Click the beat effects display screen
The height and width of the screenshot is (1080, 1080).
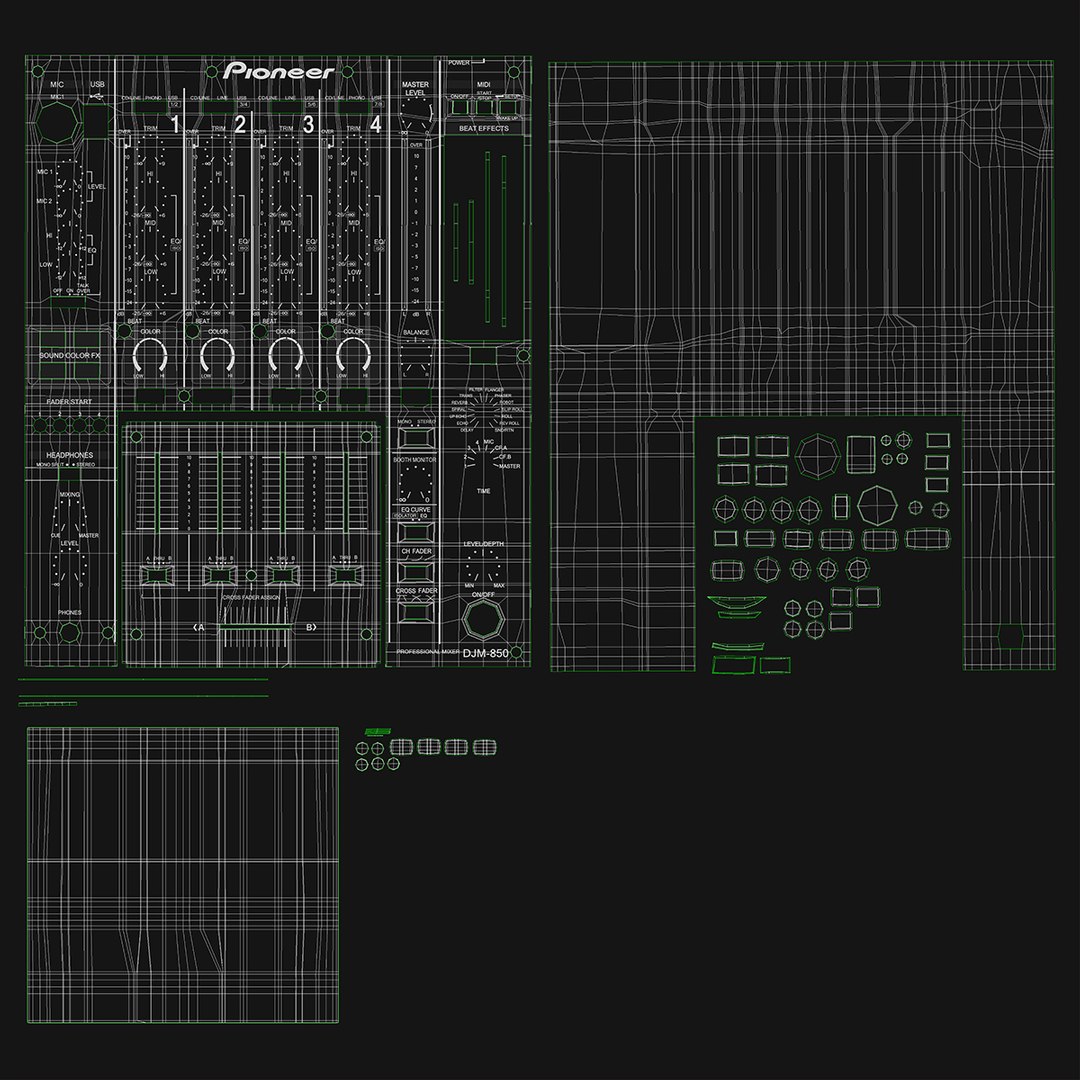click(484, 238)
